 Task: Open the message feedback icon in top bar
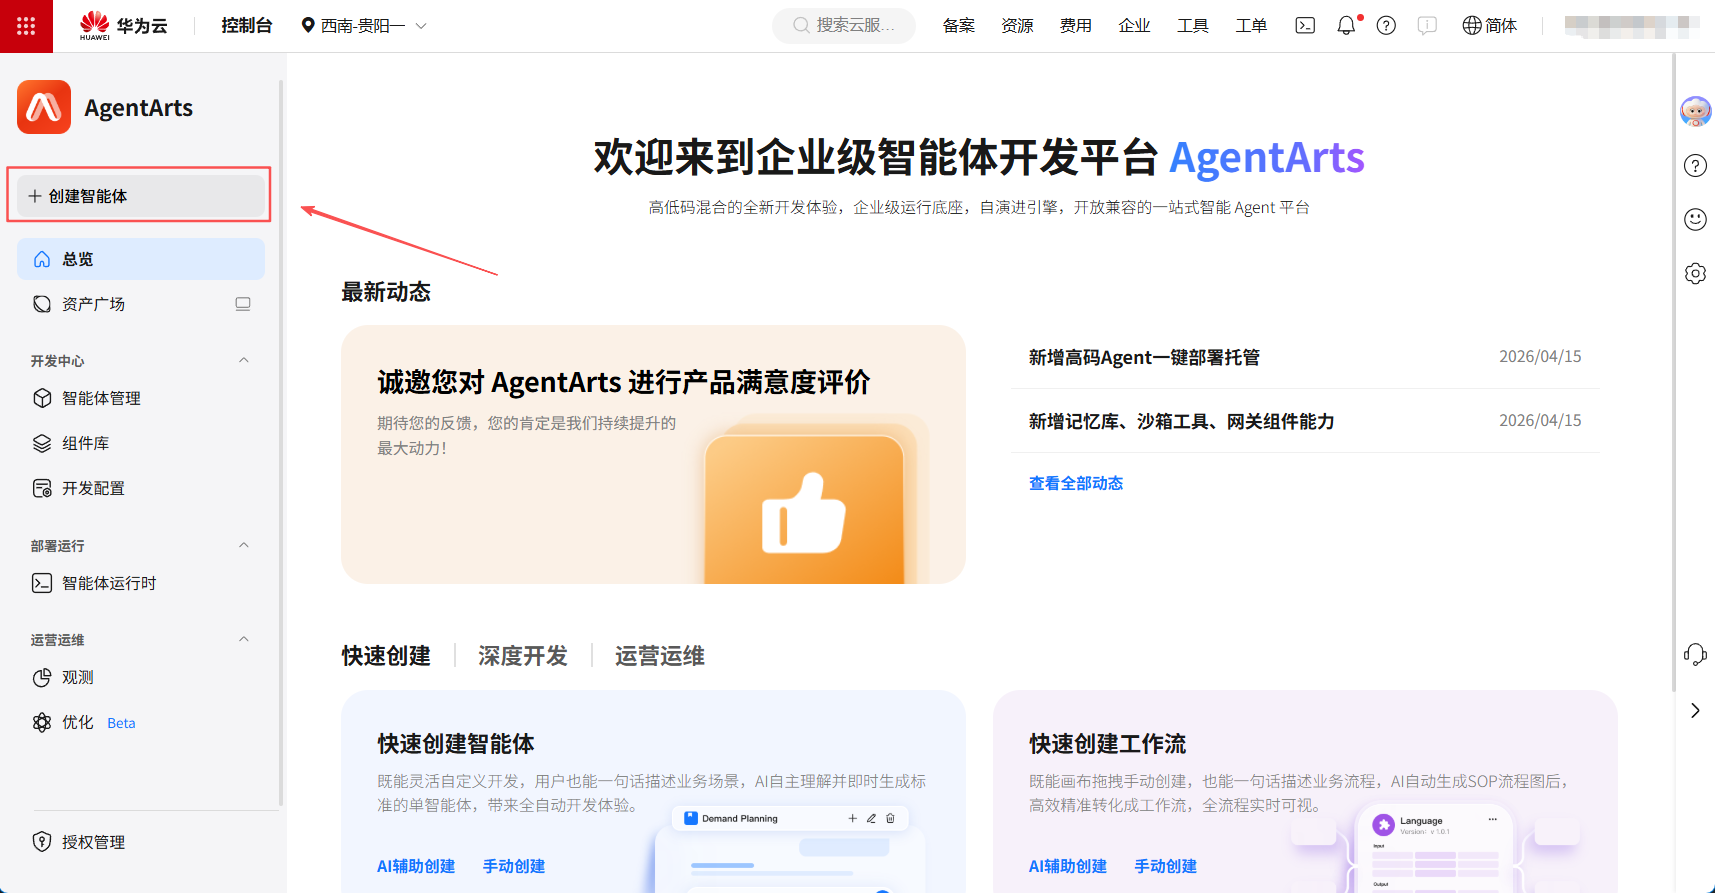pyautogui.click(x=1427, y=26)
